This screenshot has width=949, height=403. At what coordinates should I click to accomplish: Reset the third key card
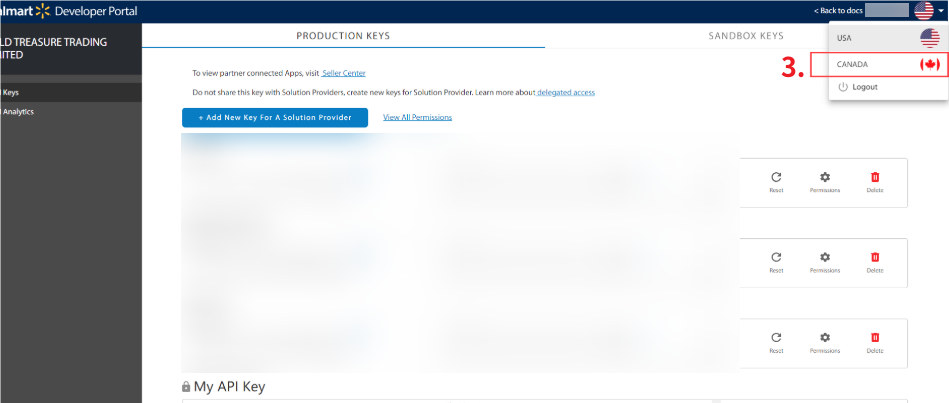click(x=776, y=343)
